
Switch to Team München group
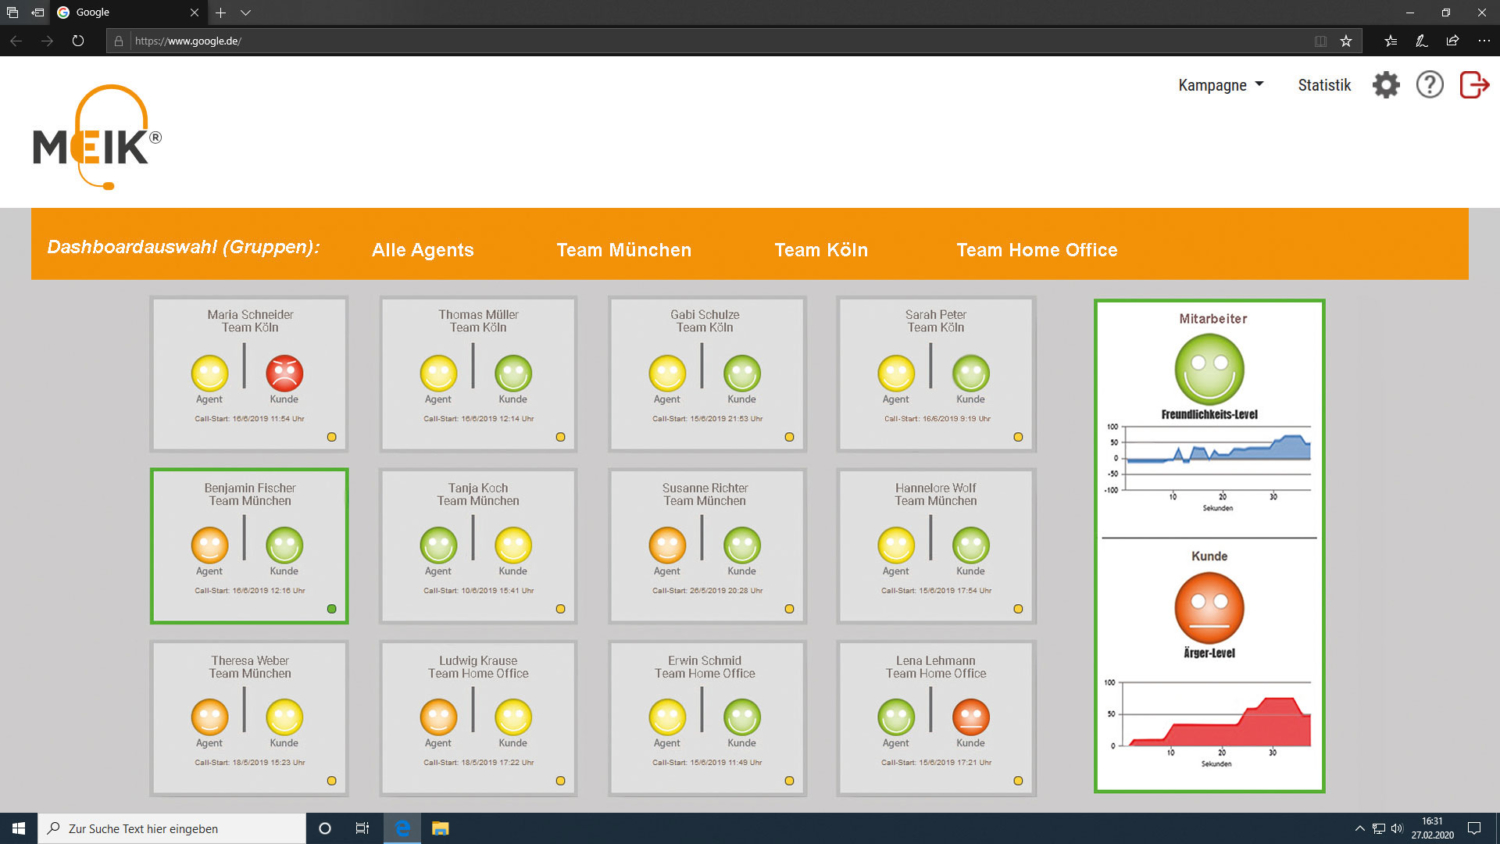(x=624, y=250)
